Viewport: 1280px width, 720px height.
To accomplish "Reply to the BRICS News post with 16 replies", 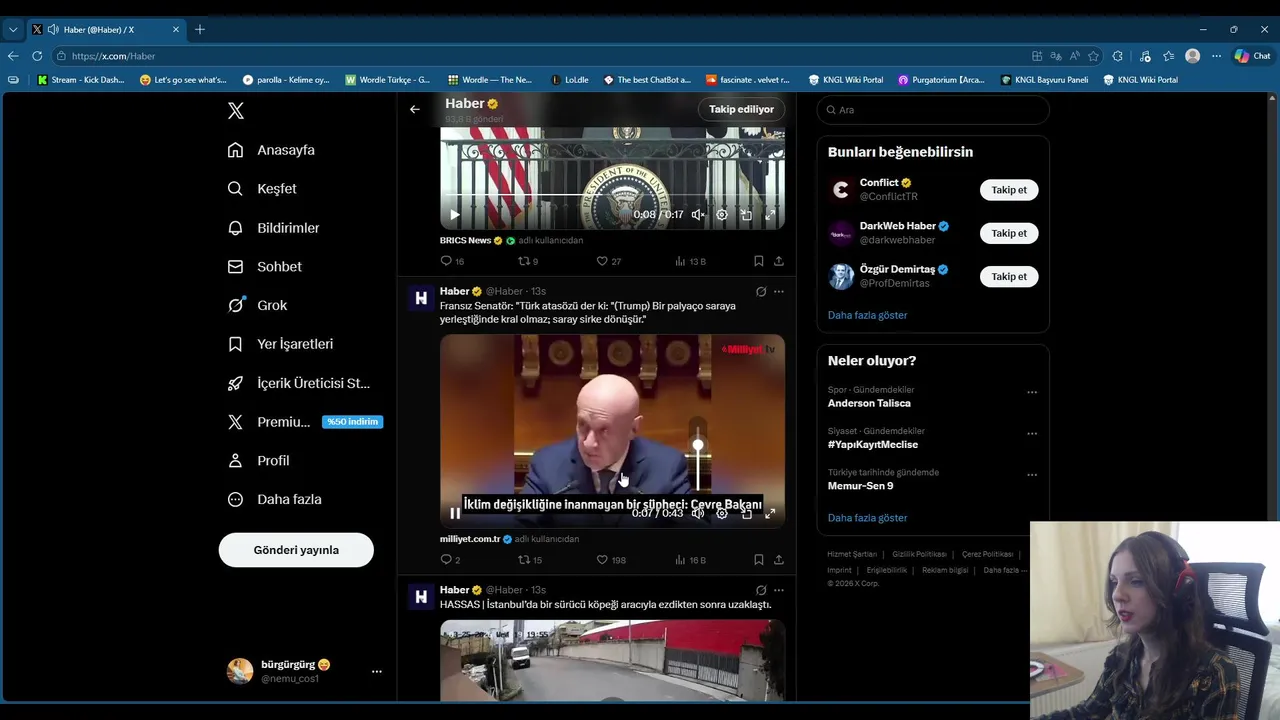I will tap(452, 261).
